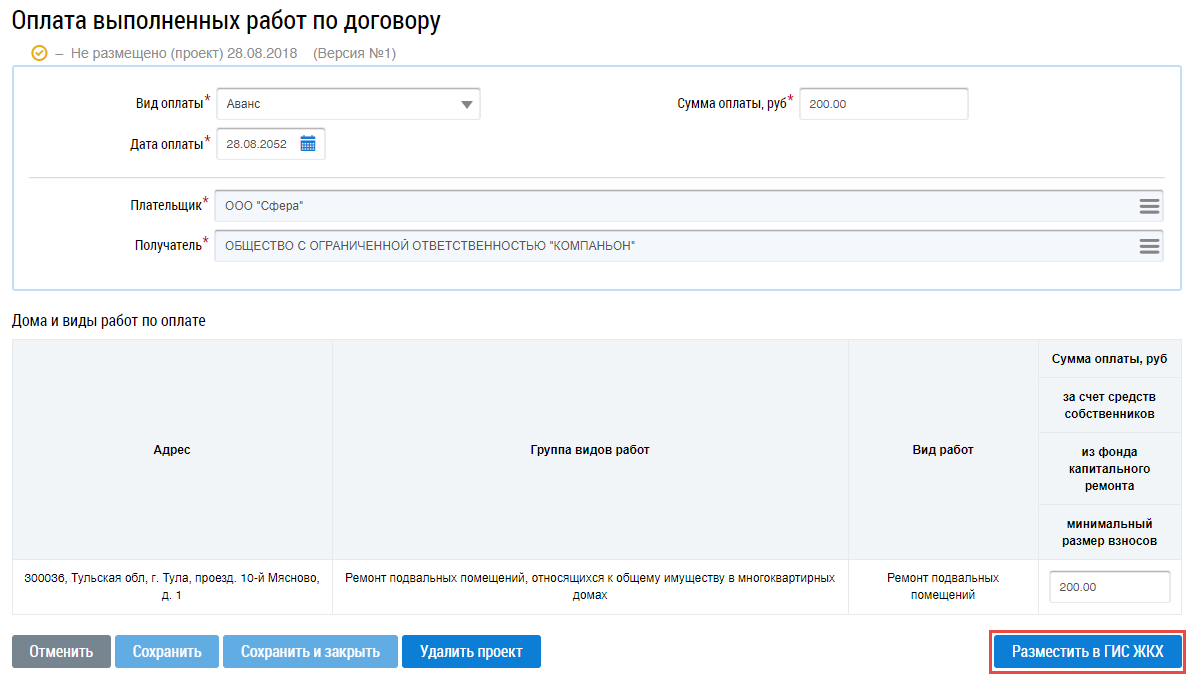
Task: Click the Сумма оплаты input field
Action: click(883, 104)
